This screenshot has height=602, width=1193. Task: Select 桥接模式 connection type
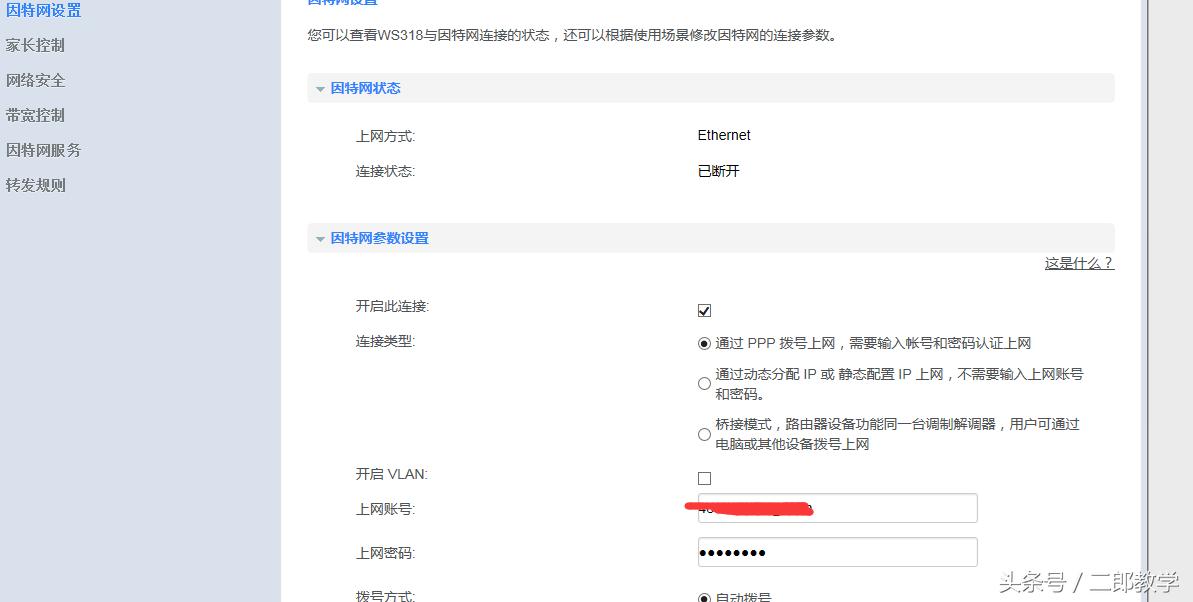[704, 434]
